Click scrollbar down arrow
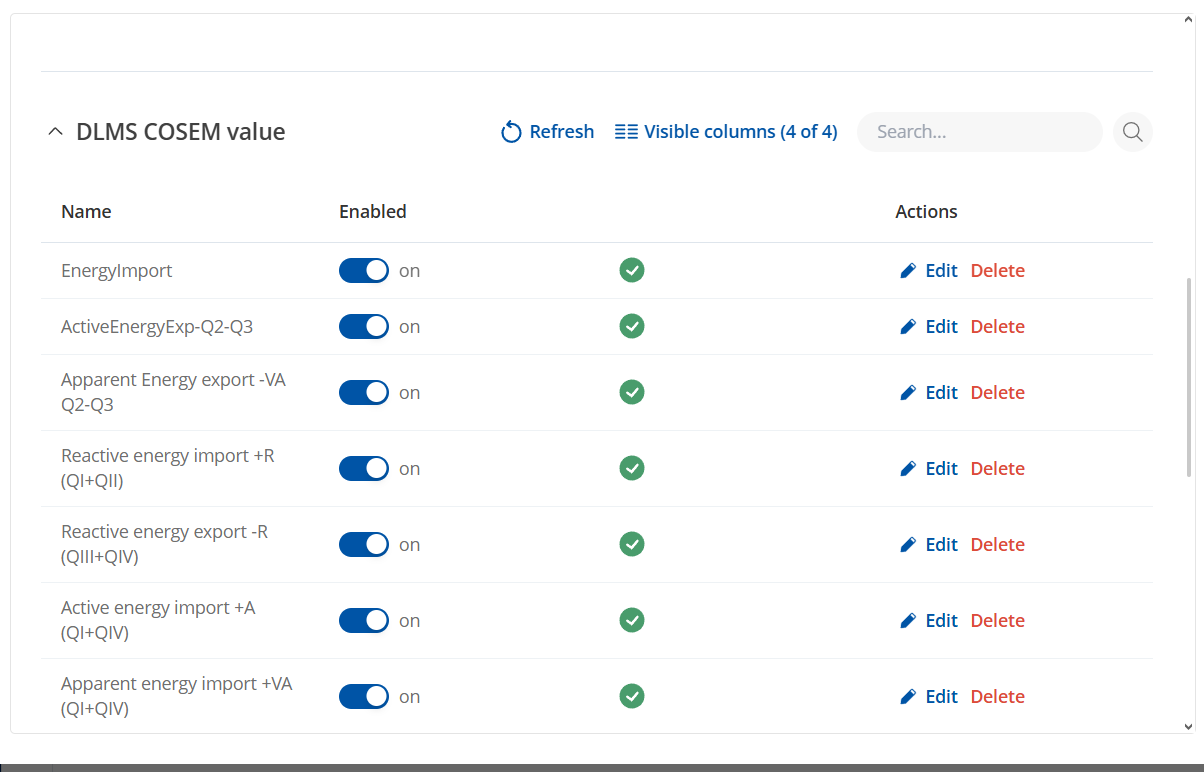Image resolution: width=1204 pixels, height=772 pixels. point(1188,727)
